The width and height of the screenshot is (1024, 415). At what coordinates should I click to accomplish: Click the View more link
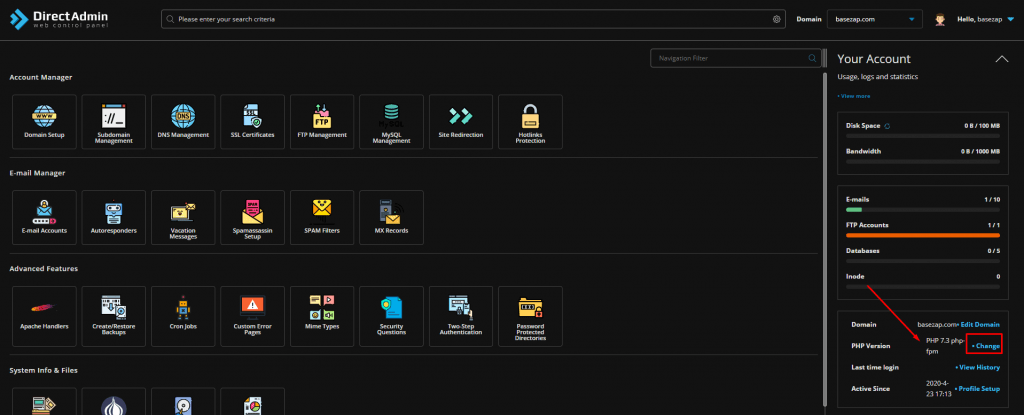854,96
